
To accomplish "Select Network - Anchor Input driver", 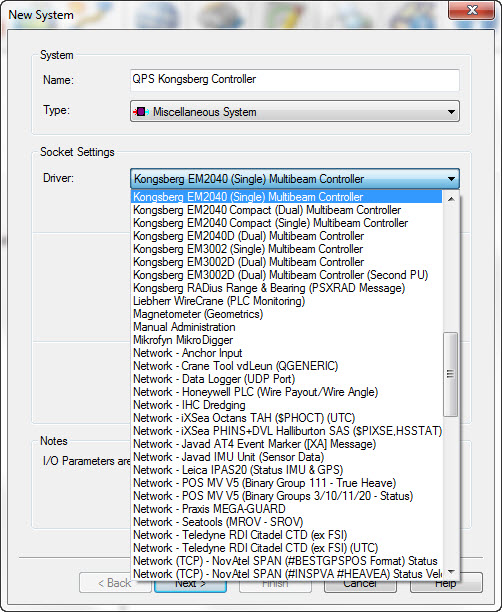I will tap(287, 353).
